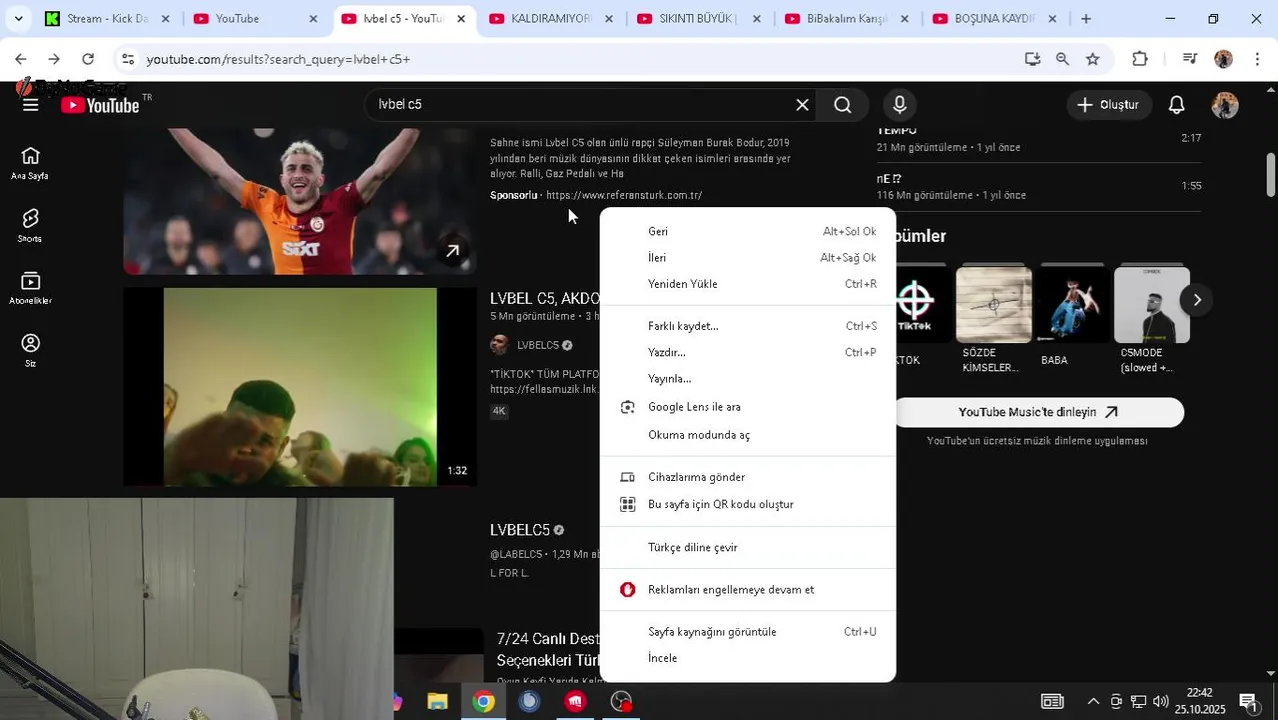Open the Chrome profile avatar
This screenshot has width=1278, height=720.
tap(1223, 59)
